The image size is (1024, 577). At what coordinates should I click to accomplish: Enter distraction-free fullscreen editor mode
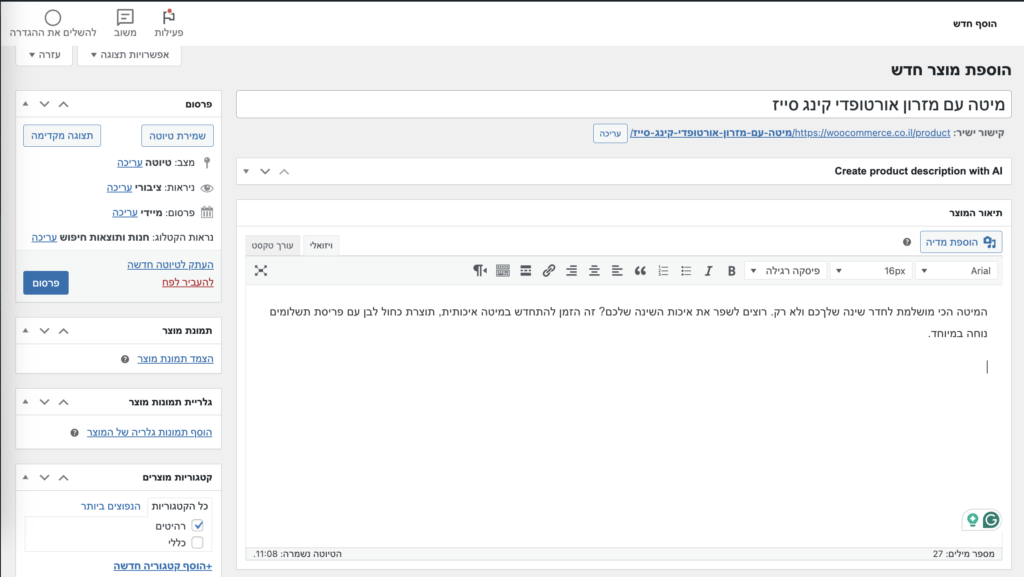click(x=261, y=271)
